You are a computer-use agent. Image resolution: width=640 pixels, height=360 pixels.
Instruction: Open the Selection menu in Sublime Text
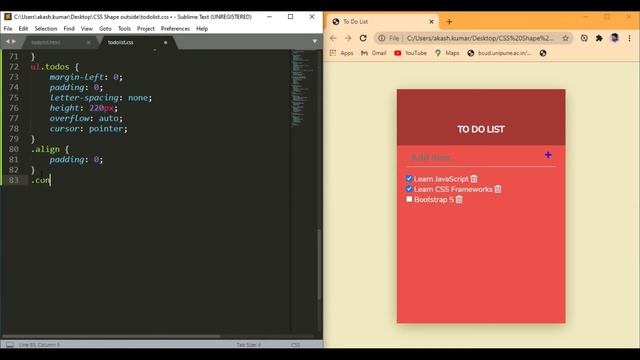pos(46,29)
